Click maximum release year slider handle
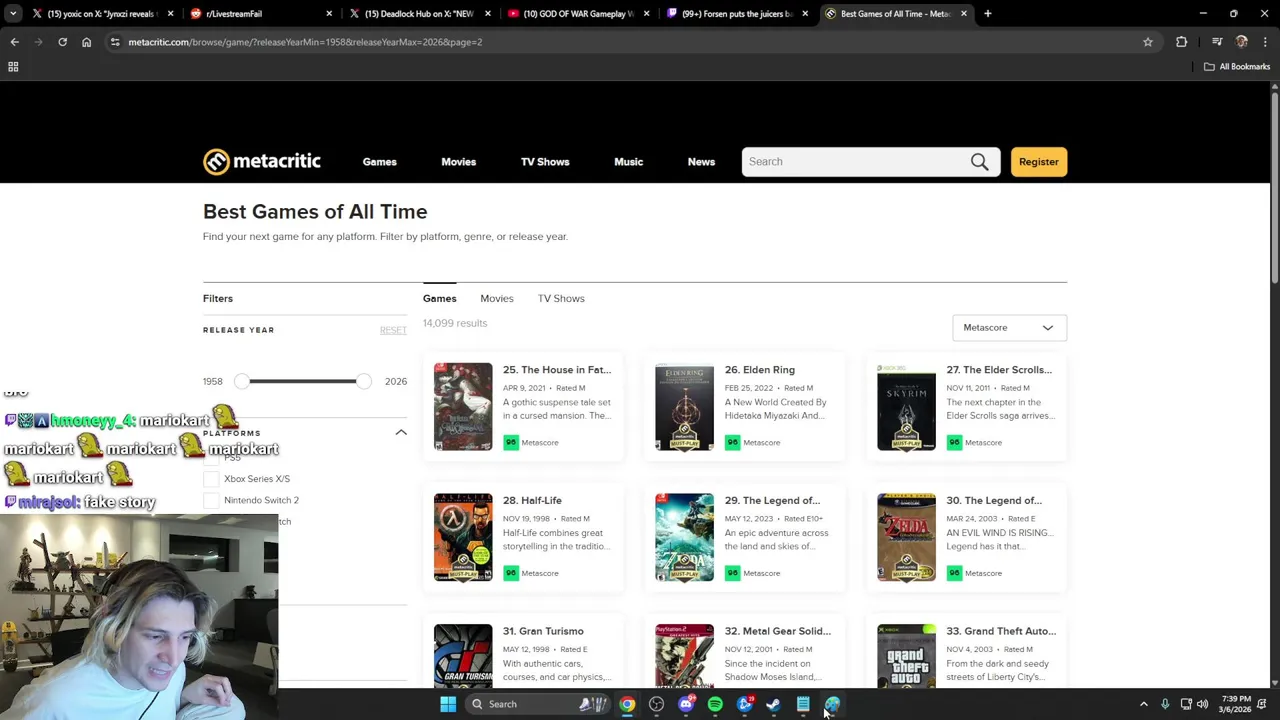The image size is (1280, 720). (363, 381)
